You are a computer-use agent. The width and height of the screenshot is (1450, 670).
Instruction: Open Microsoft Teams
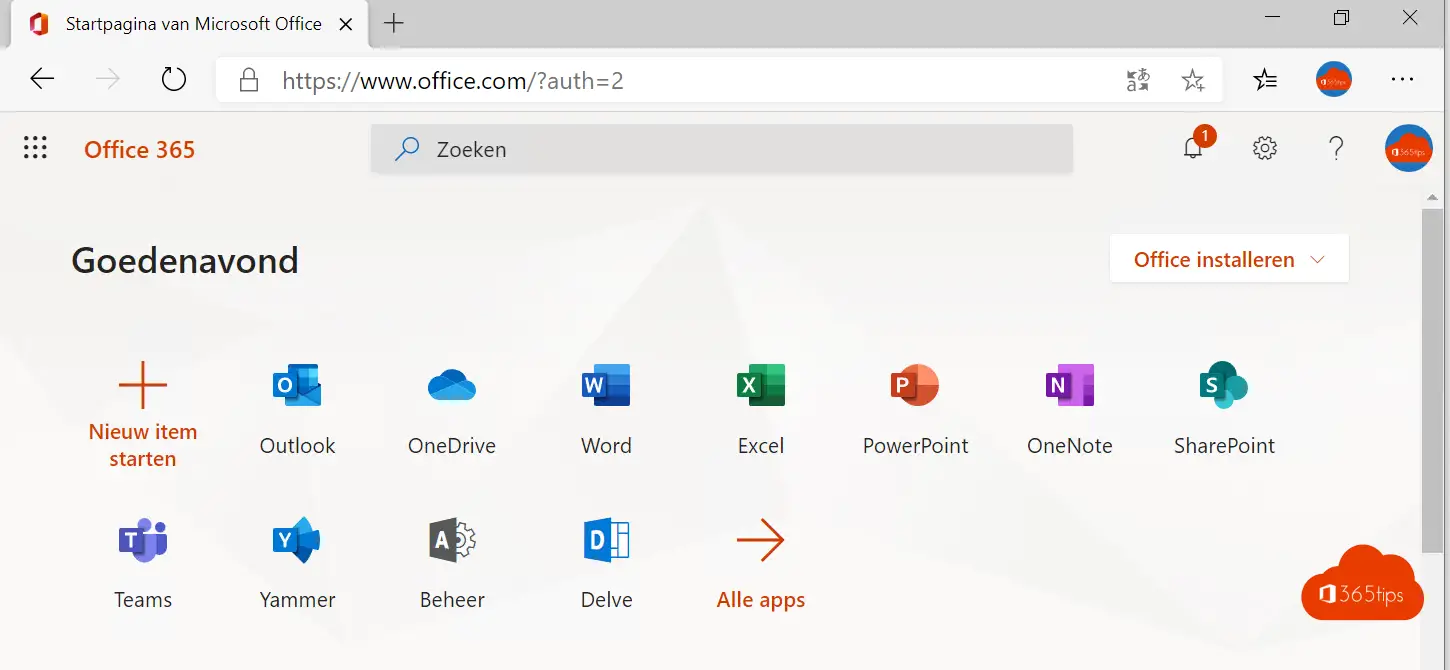[x=143, y=541]
